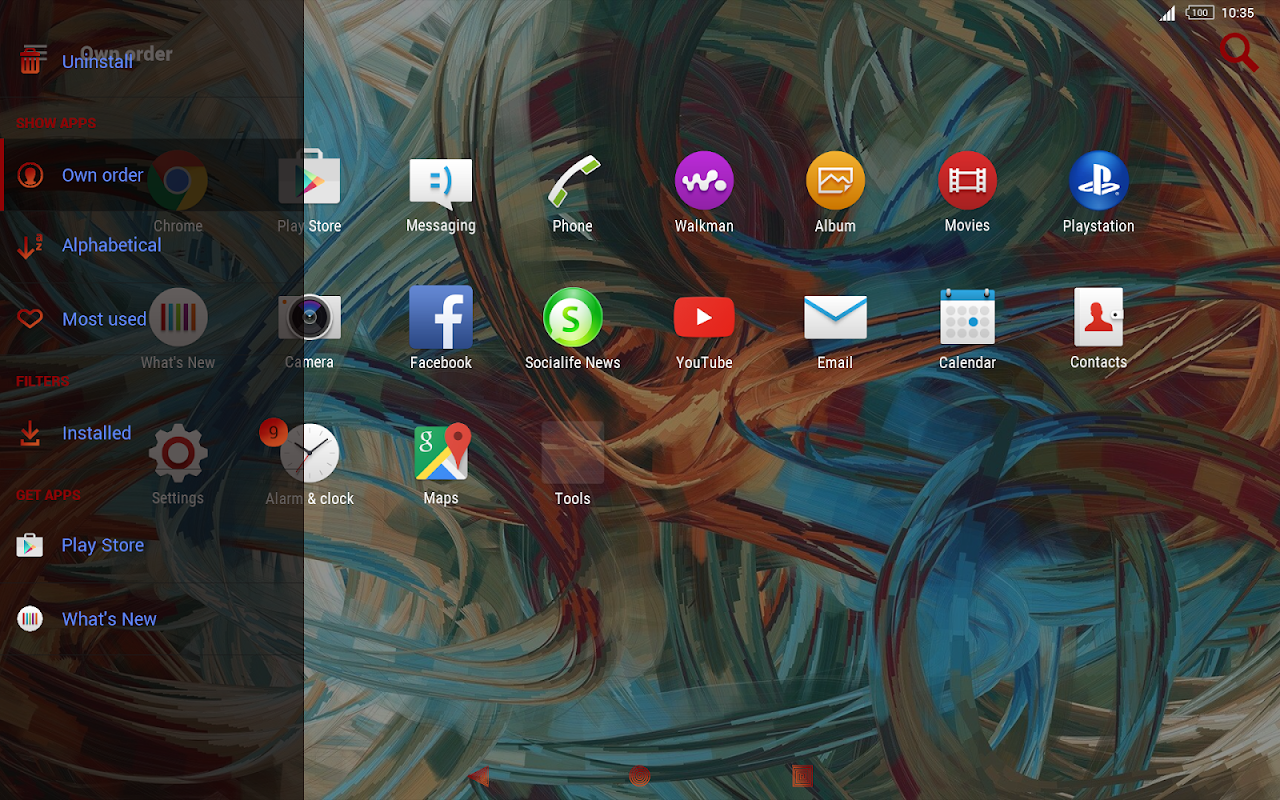Open the Messaging app
The height and width of the screenshot is (800, 1280).
[x=441, y=194]
